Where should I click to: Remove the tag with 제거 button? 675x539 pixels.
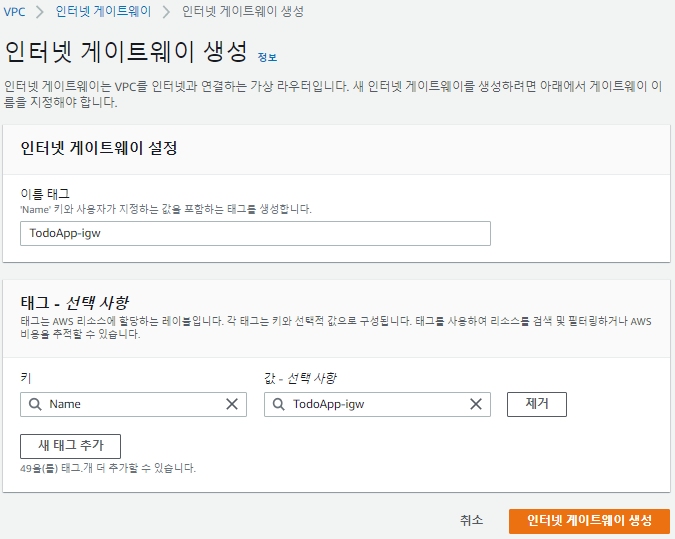[537, 404]
